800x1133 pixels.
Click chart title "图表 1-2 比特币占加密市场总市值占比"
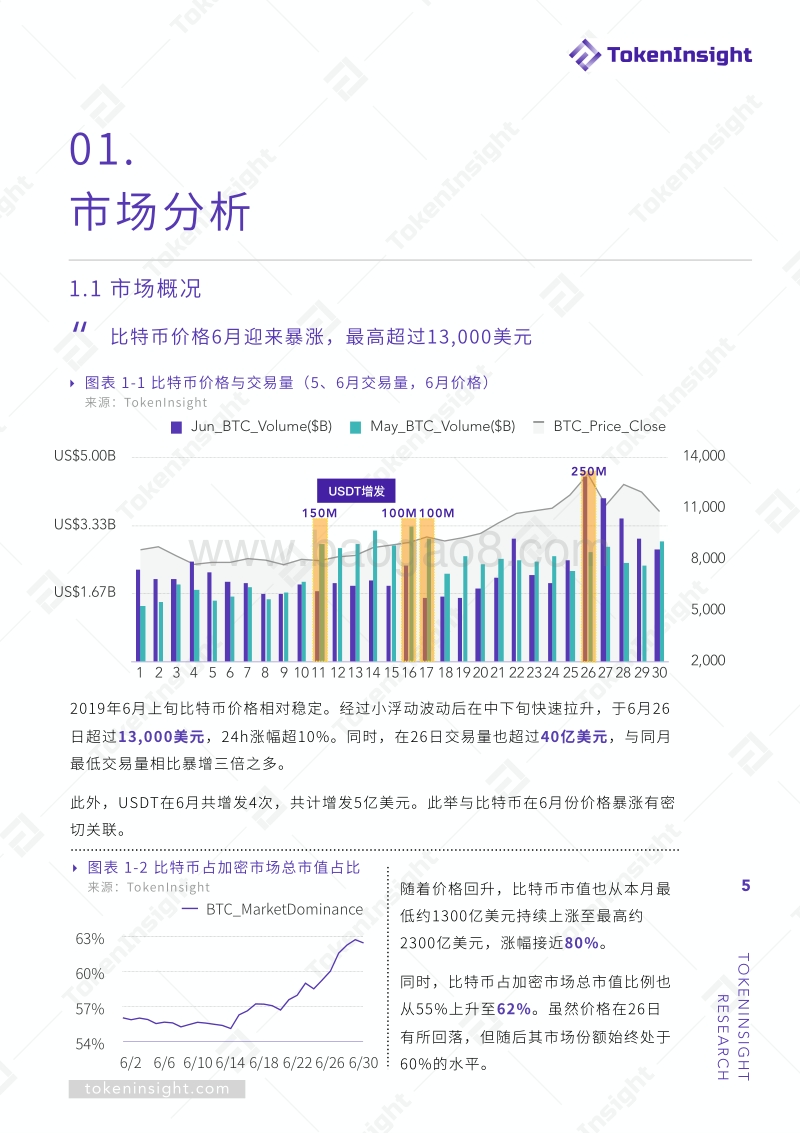coord(224,867)
